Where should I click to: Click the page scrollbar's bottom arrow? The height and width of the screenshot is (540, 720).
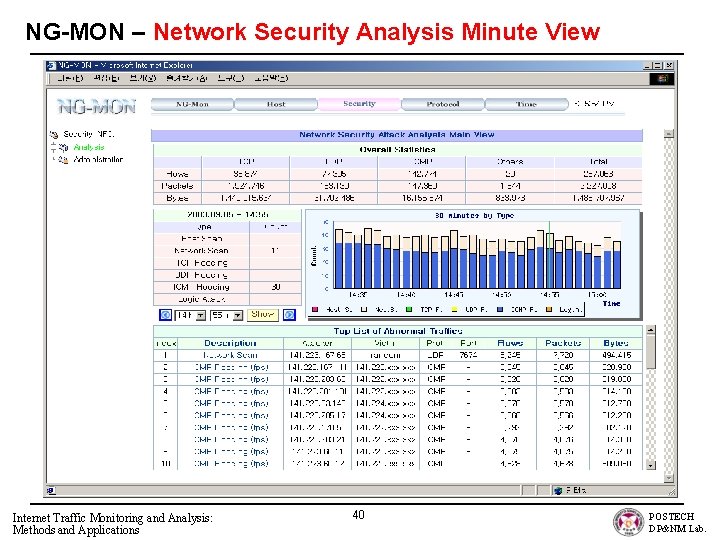tap(669, 478)
